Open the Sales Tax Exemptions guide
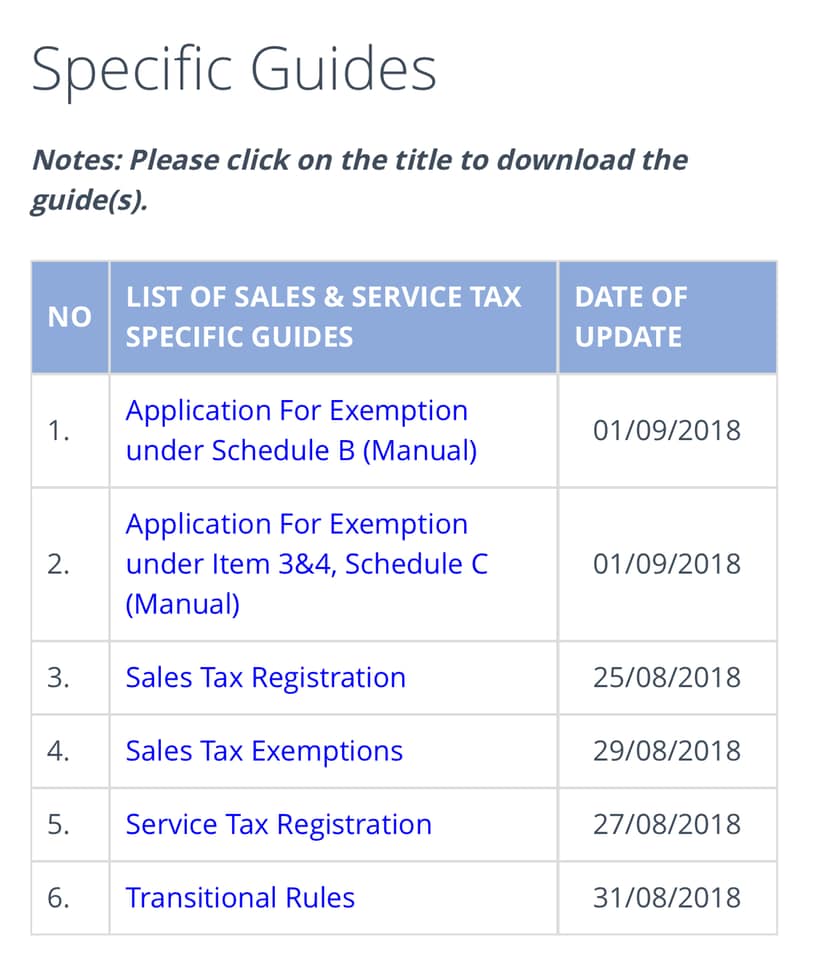Screen dimensions: 828x960 (264, 751)
